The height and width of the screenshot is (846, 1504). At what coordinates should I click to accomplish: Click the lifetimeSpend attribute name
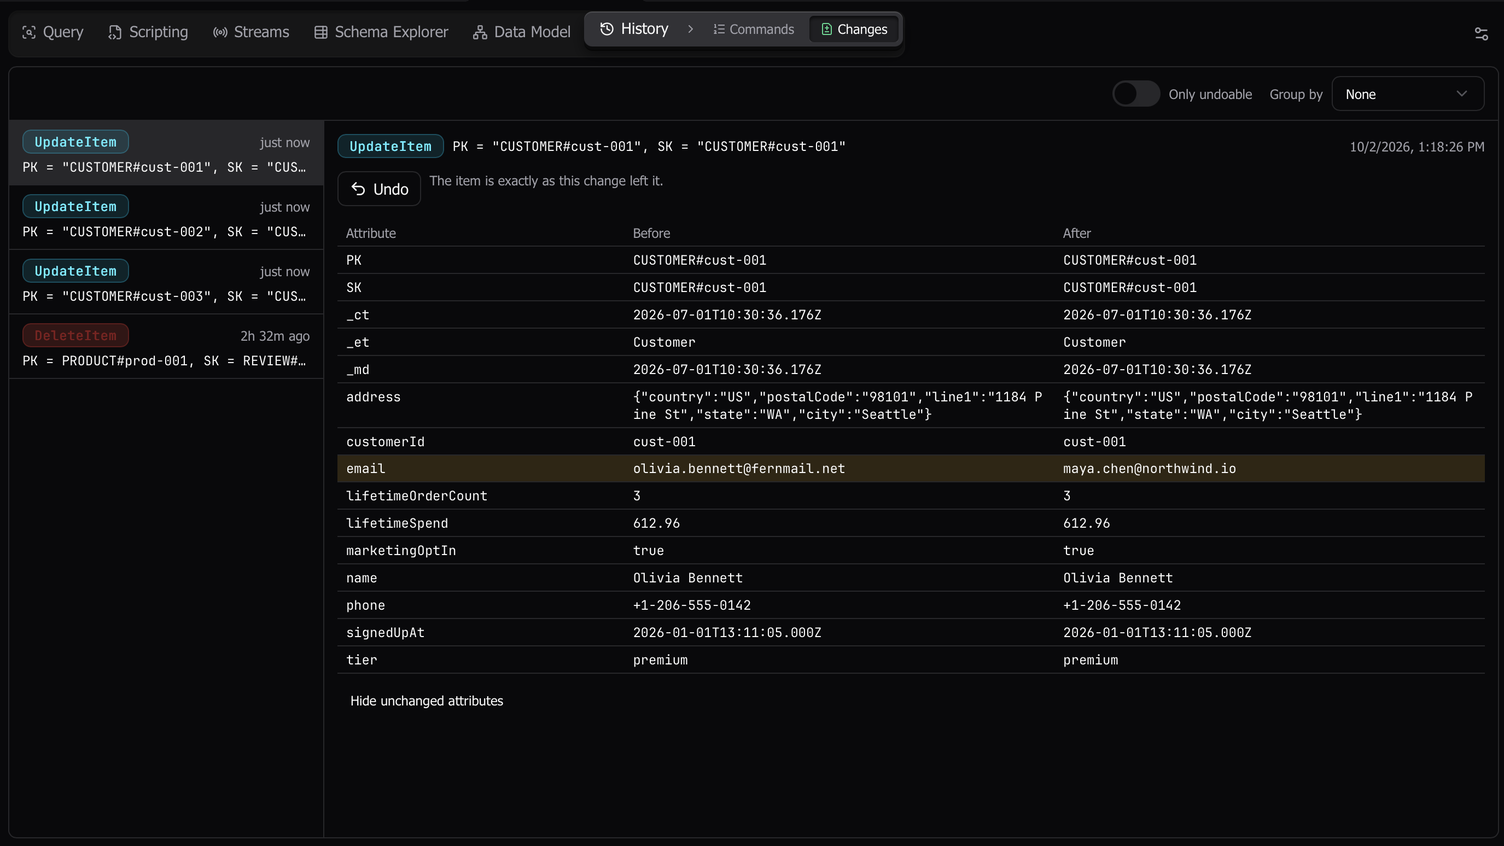pos(397,524)
